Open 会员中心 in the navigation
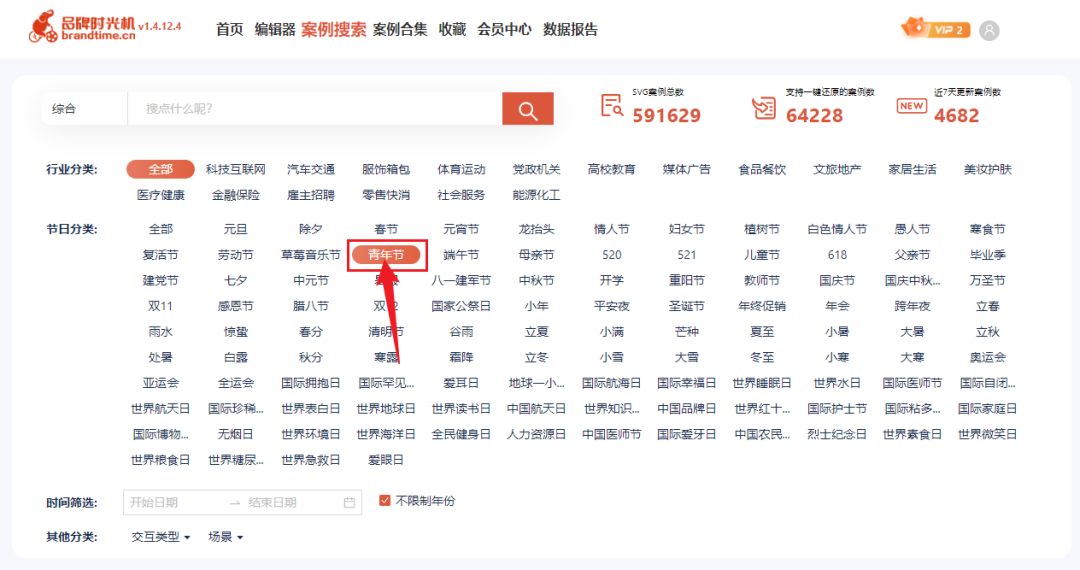The height and width of the screenshot is (570, 1080). click(x=504, y=30)
